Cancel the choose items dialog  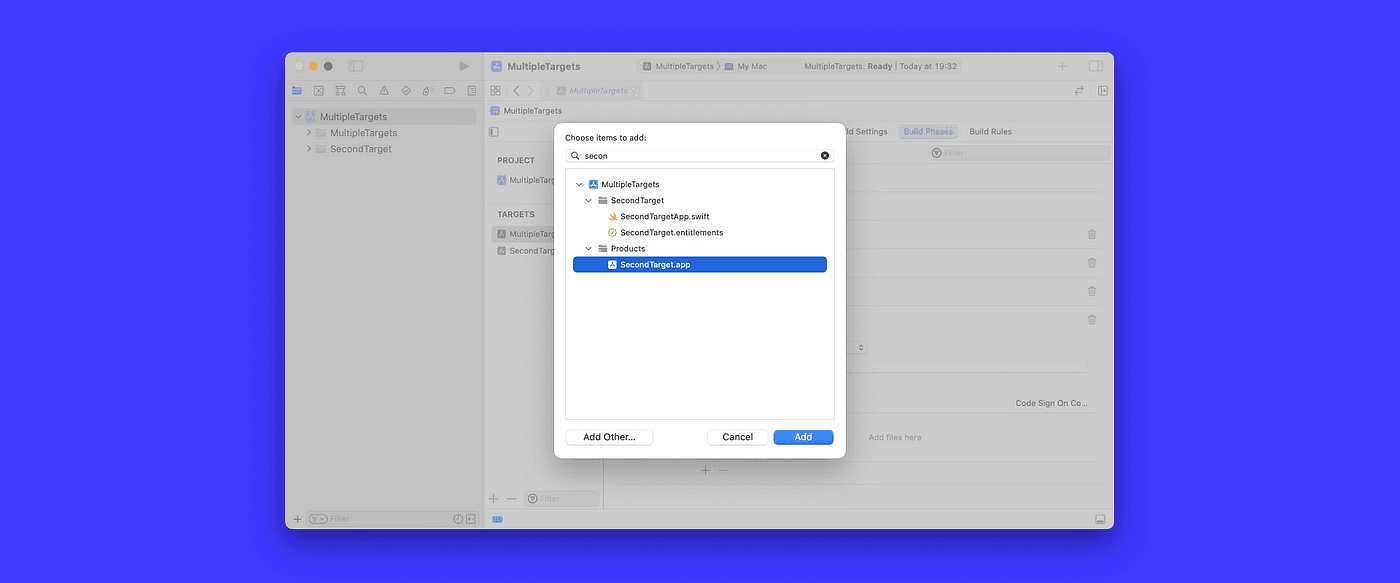pos(738,437)
